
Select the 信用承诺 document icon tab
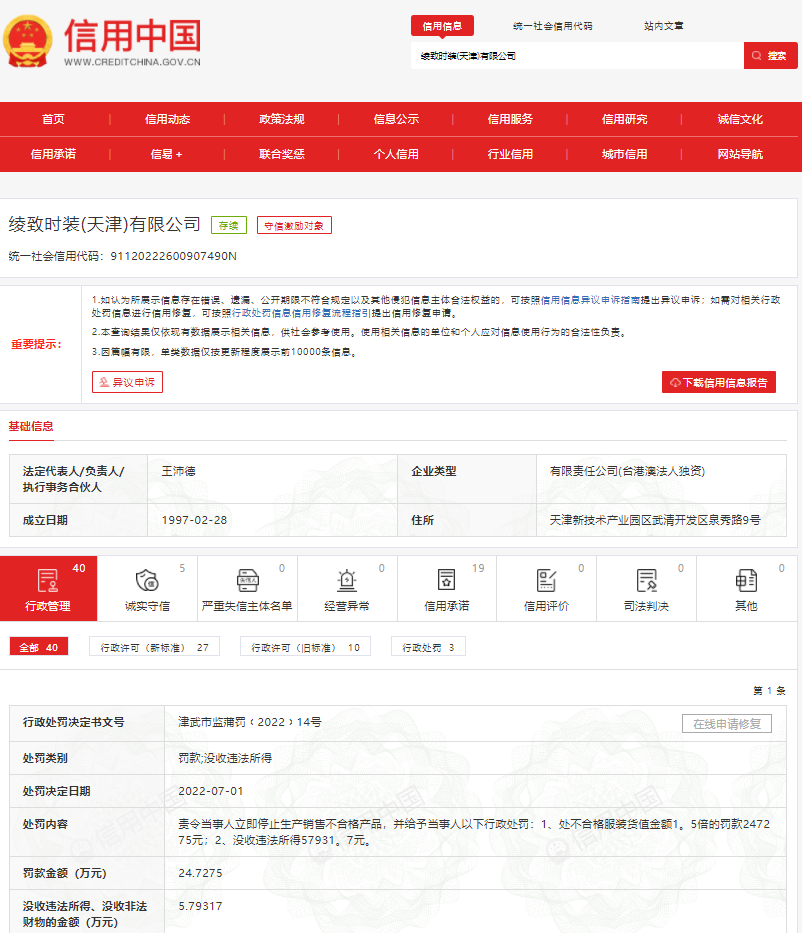click(x=447, y=588)
